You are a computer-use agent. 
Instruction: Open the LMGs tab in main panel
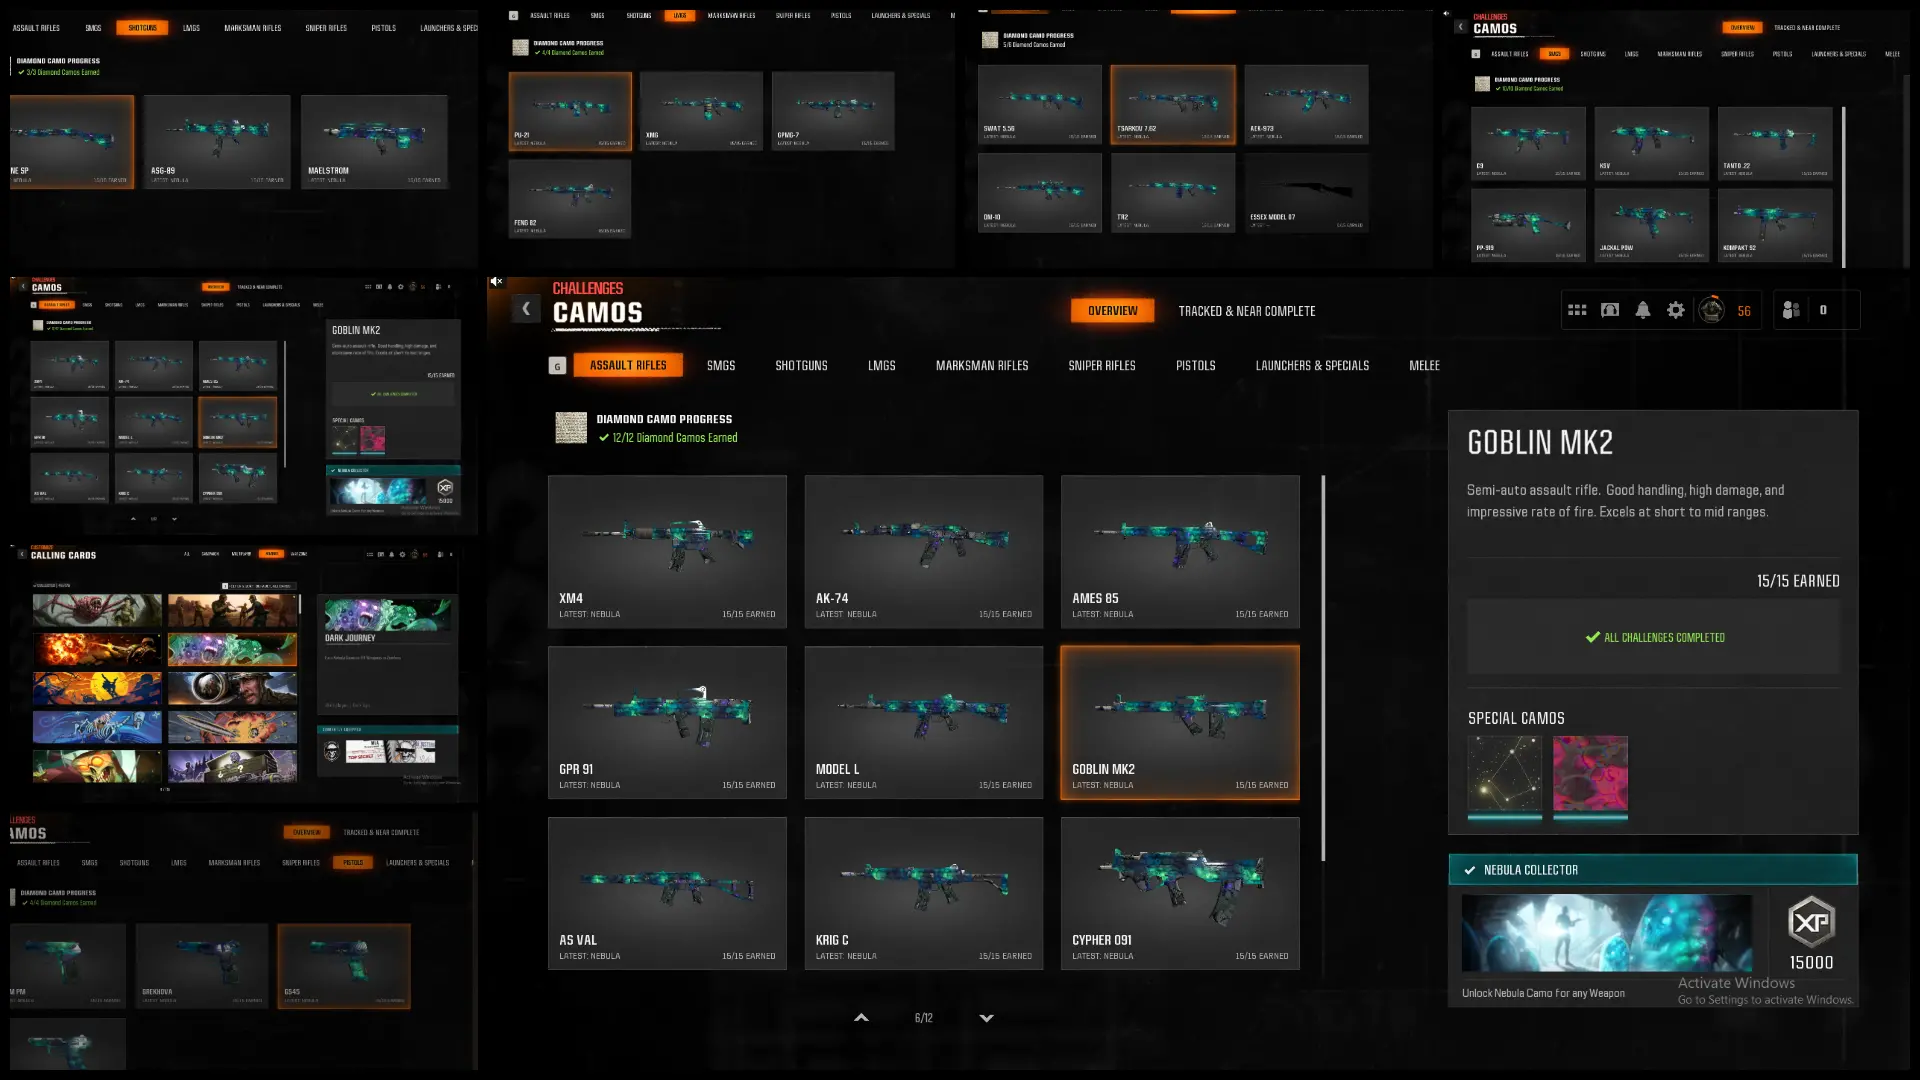pos(881,366)
